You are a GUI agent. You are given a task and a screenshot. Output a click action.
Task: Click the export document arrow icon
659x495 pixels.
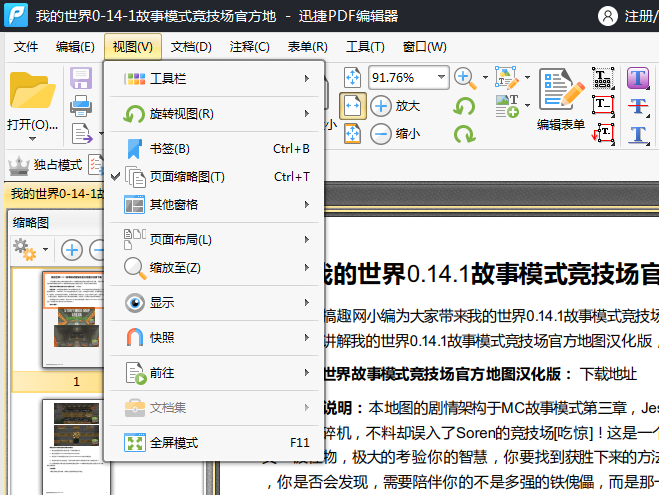82,134
